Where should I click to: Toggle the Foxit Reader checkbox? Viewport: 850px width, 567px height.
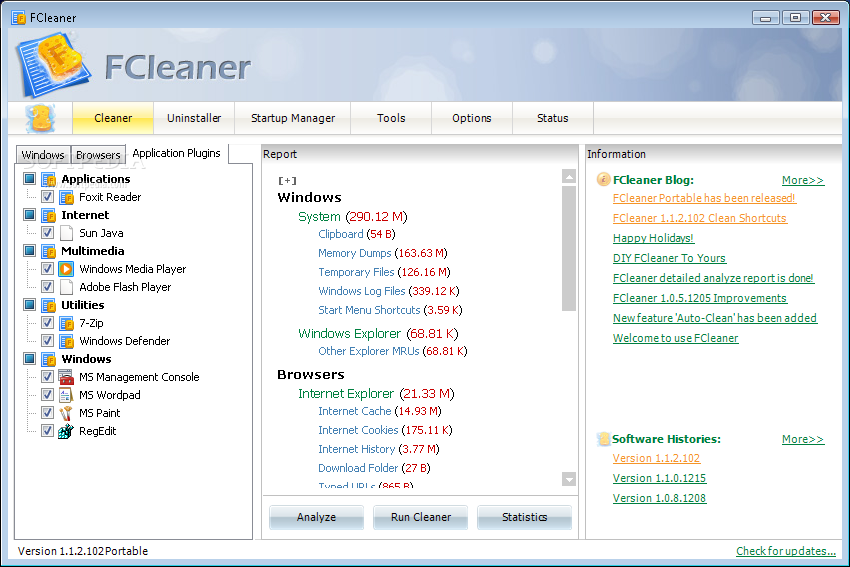(47, 197)
